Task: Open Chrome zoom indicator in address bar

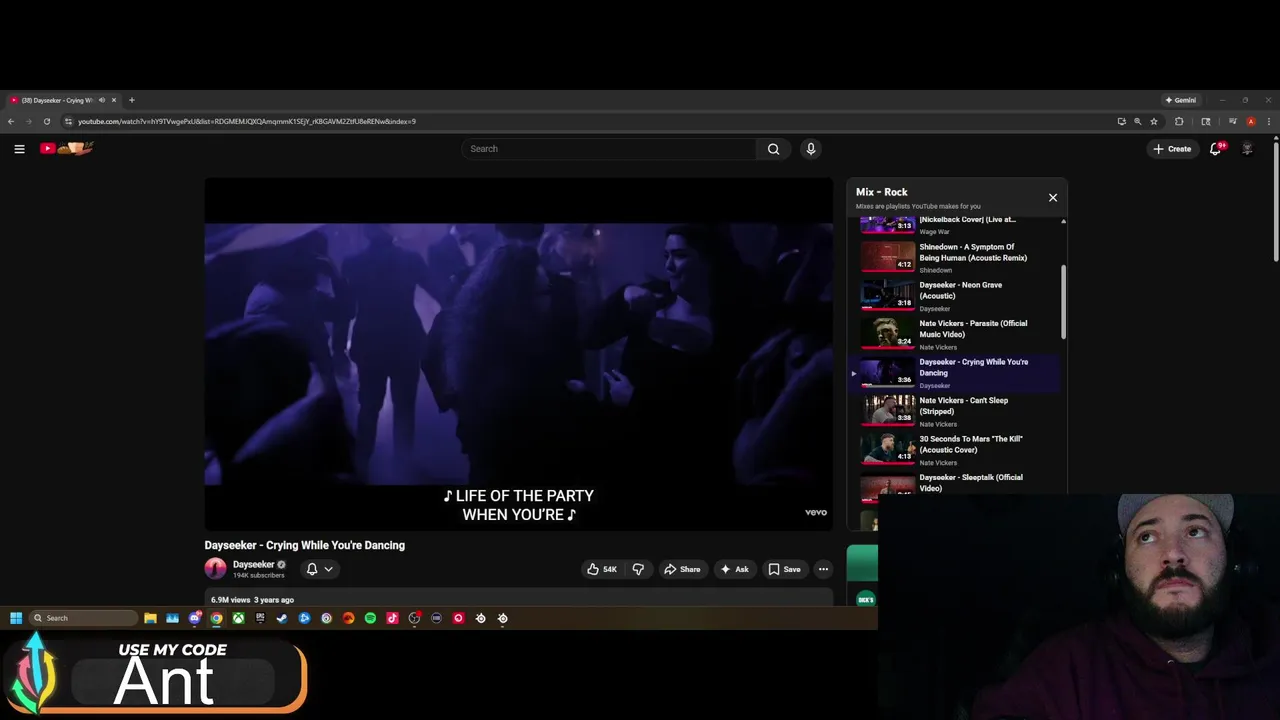Action: 1137,122
